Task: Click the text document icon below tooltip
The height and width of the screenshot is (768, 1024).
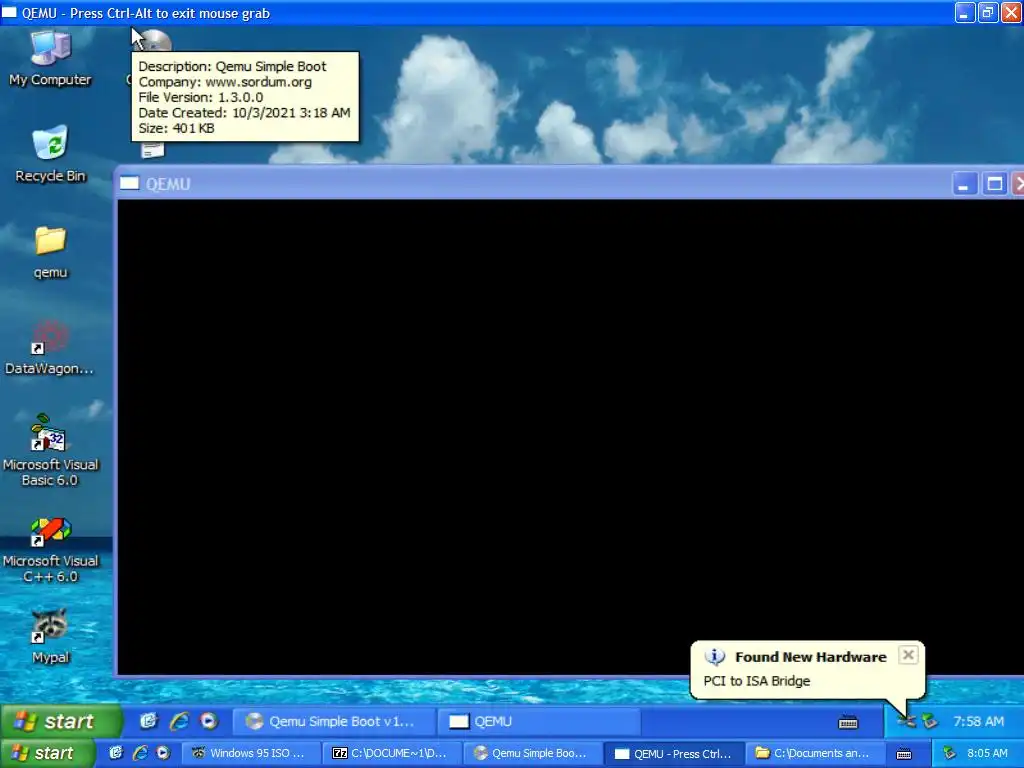Action: coord(152,151)
